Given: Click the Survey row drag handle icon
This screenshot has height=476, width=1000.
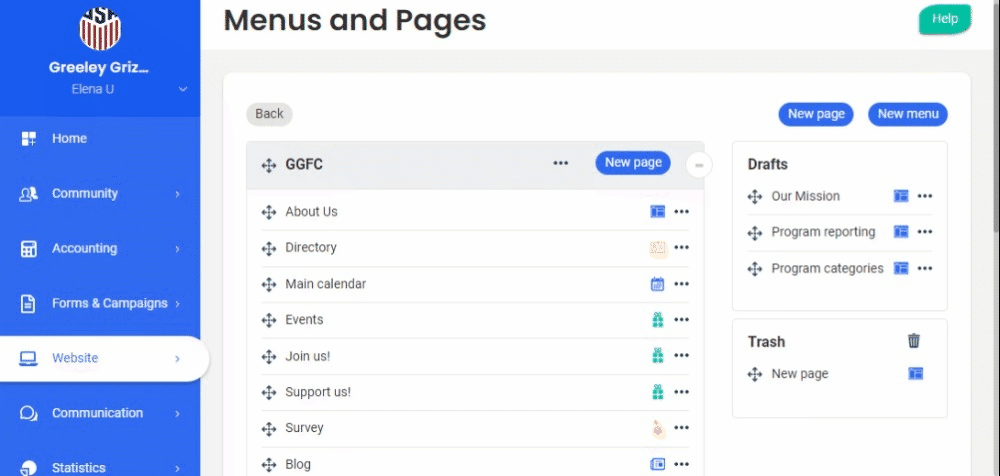Looking at the screenshot, I should click(x=268, y=429).
